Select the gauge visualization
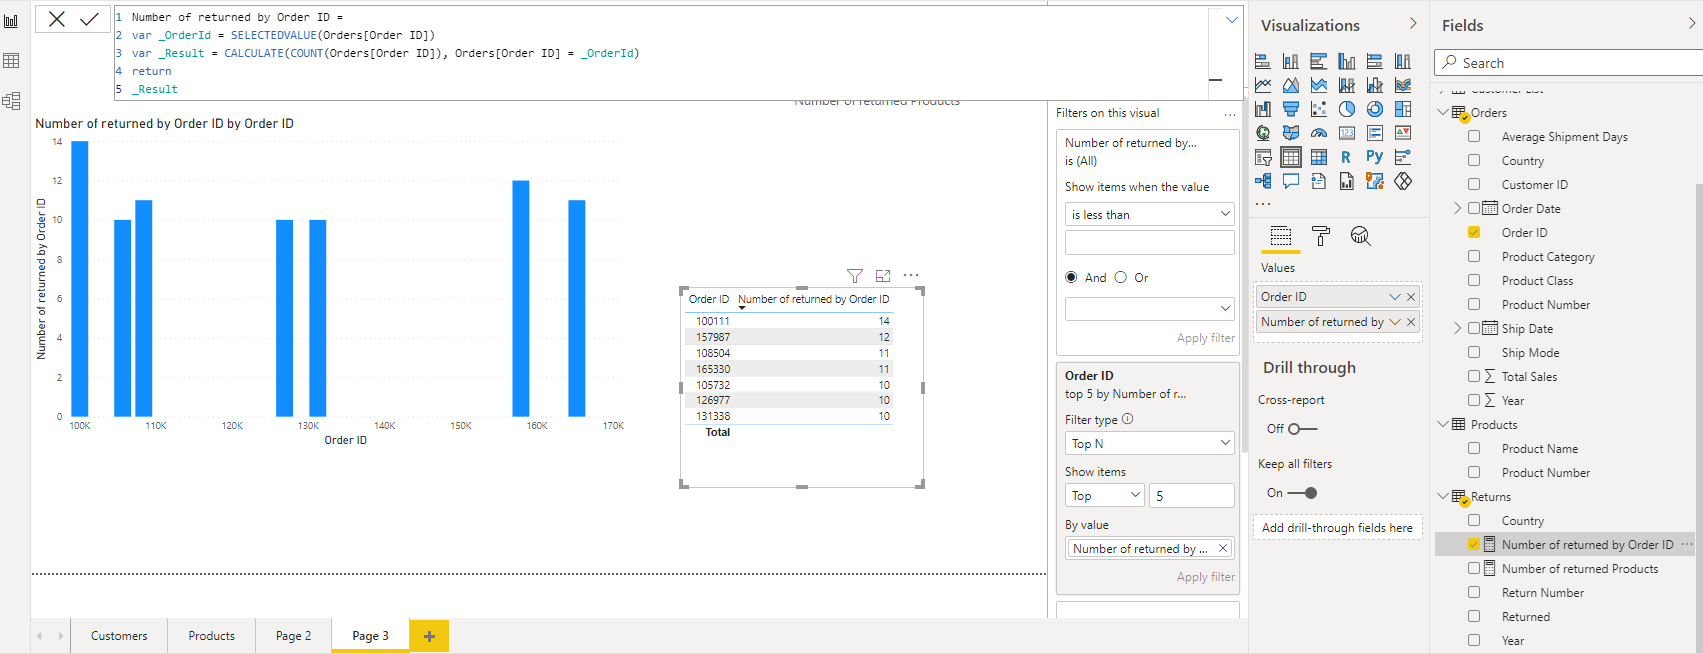 pos(1319,133)
